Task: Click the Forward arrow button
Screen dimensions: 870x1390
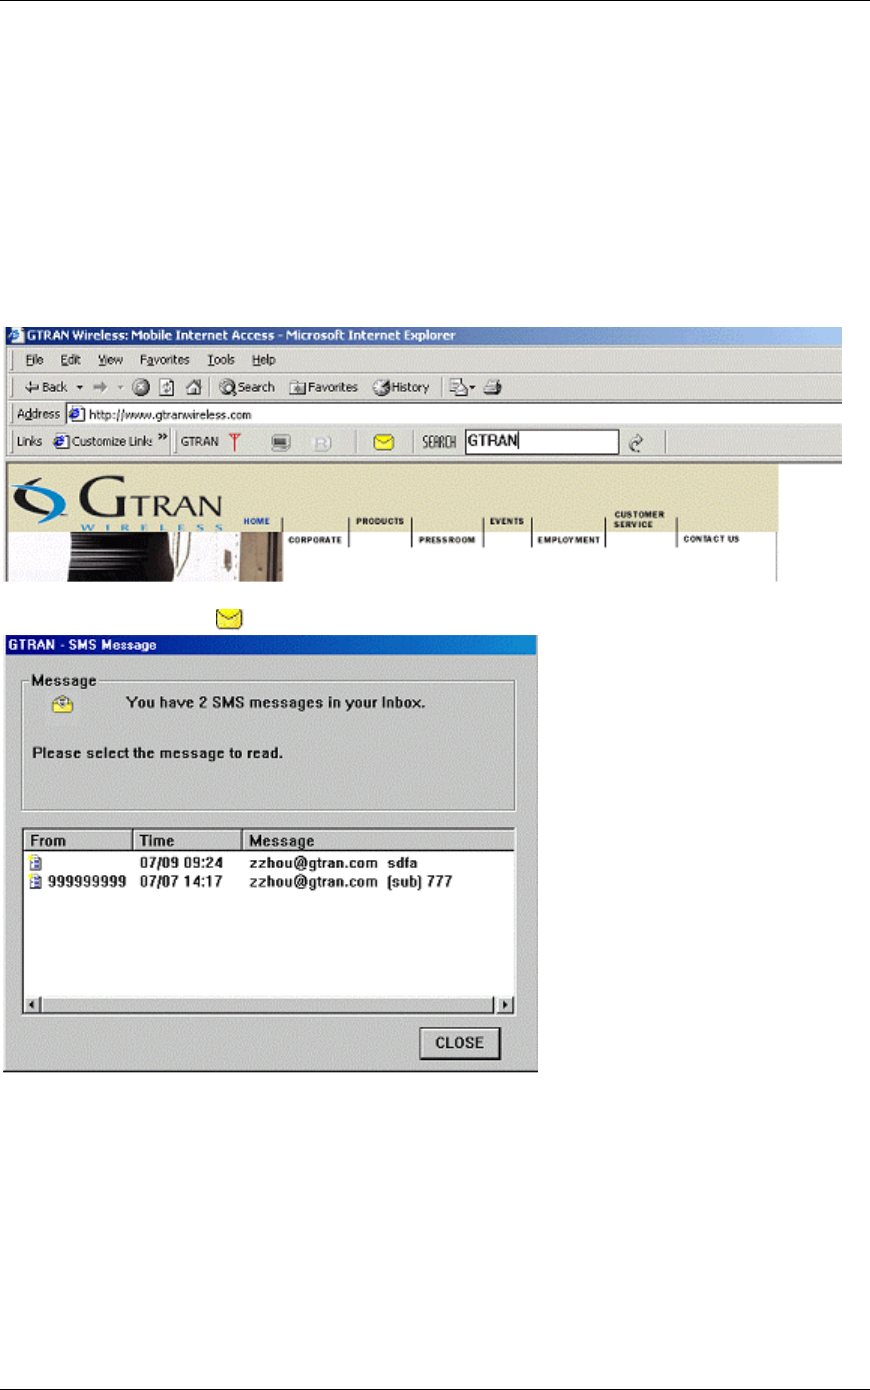Action: coord(100,387)
